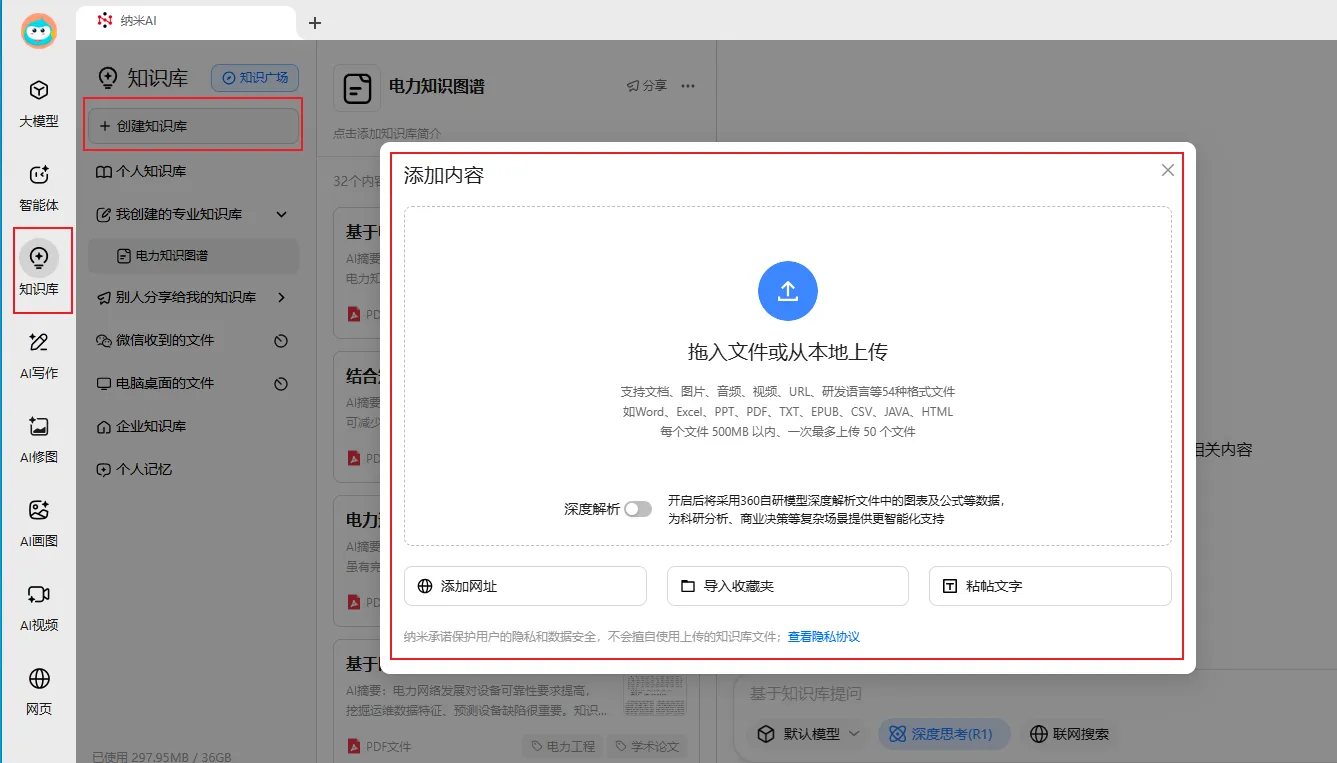The width and height of the screenshot is (1337, 763).
Task: Close the 添加内容 dialog
Action: (x=1167, y=170)
